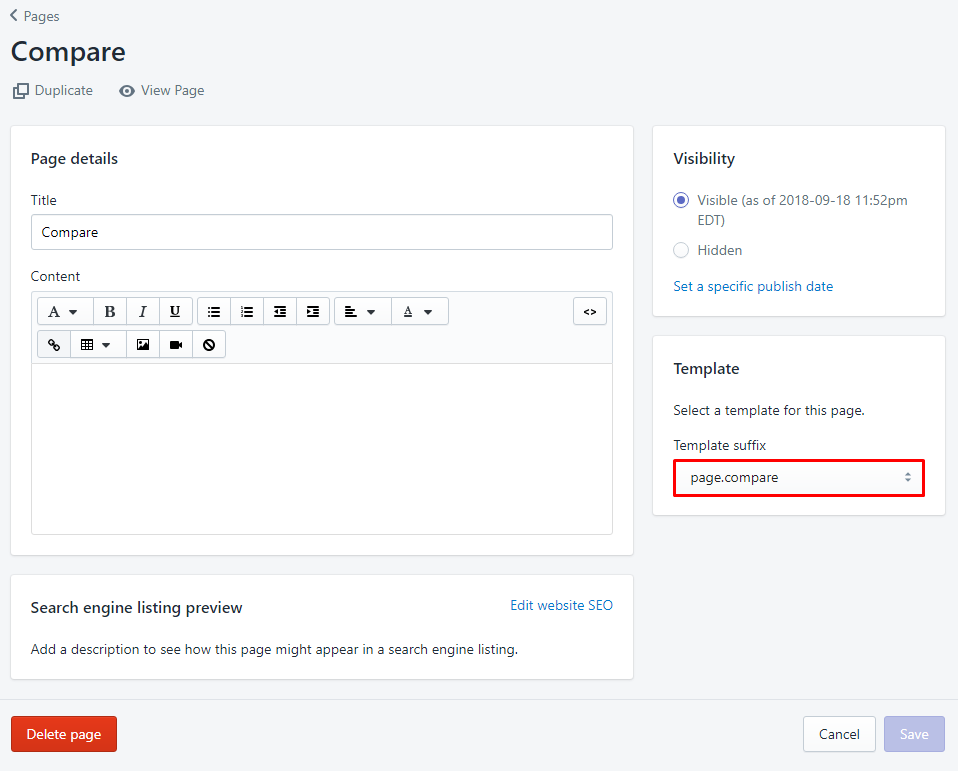The width and height of the screenshot is (958, 771).
Task: Open the text alignment dropdown
Action: click(x=361, y=312)
